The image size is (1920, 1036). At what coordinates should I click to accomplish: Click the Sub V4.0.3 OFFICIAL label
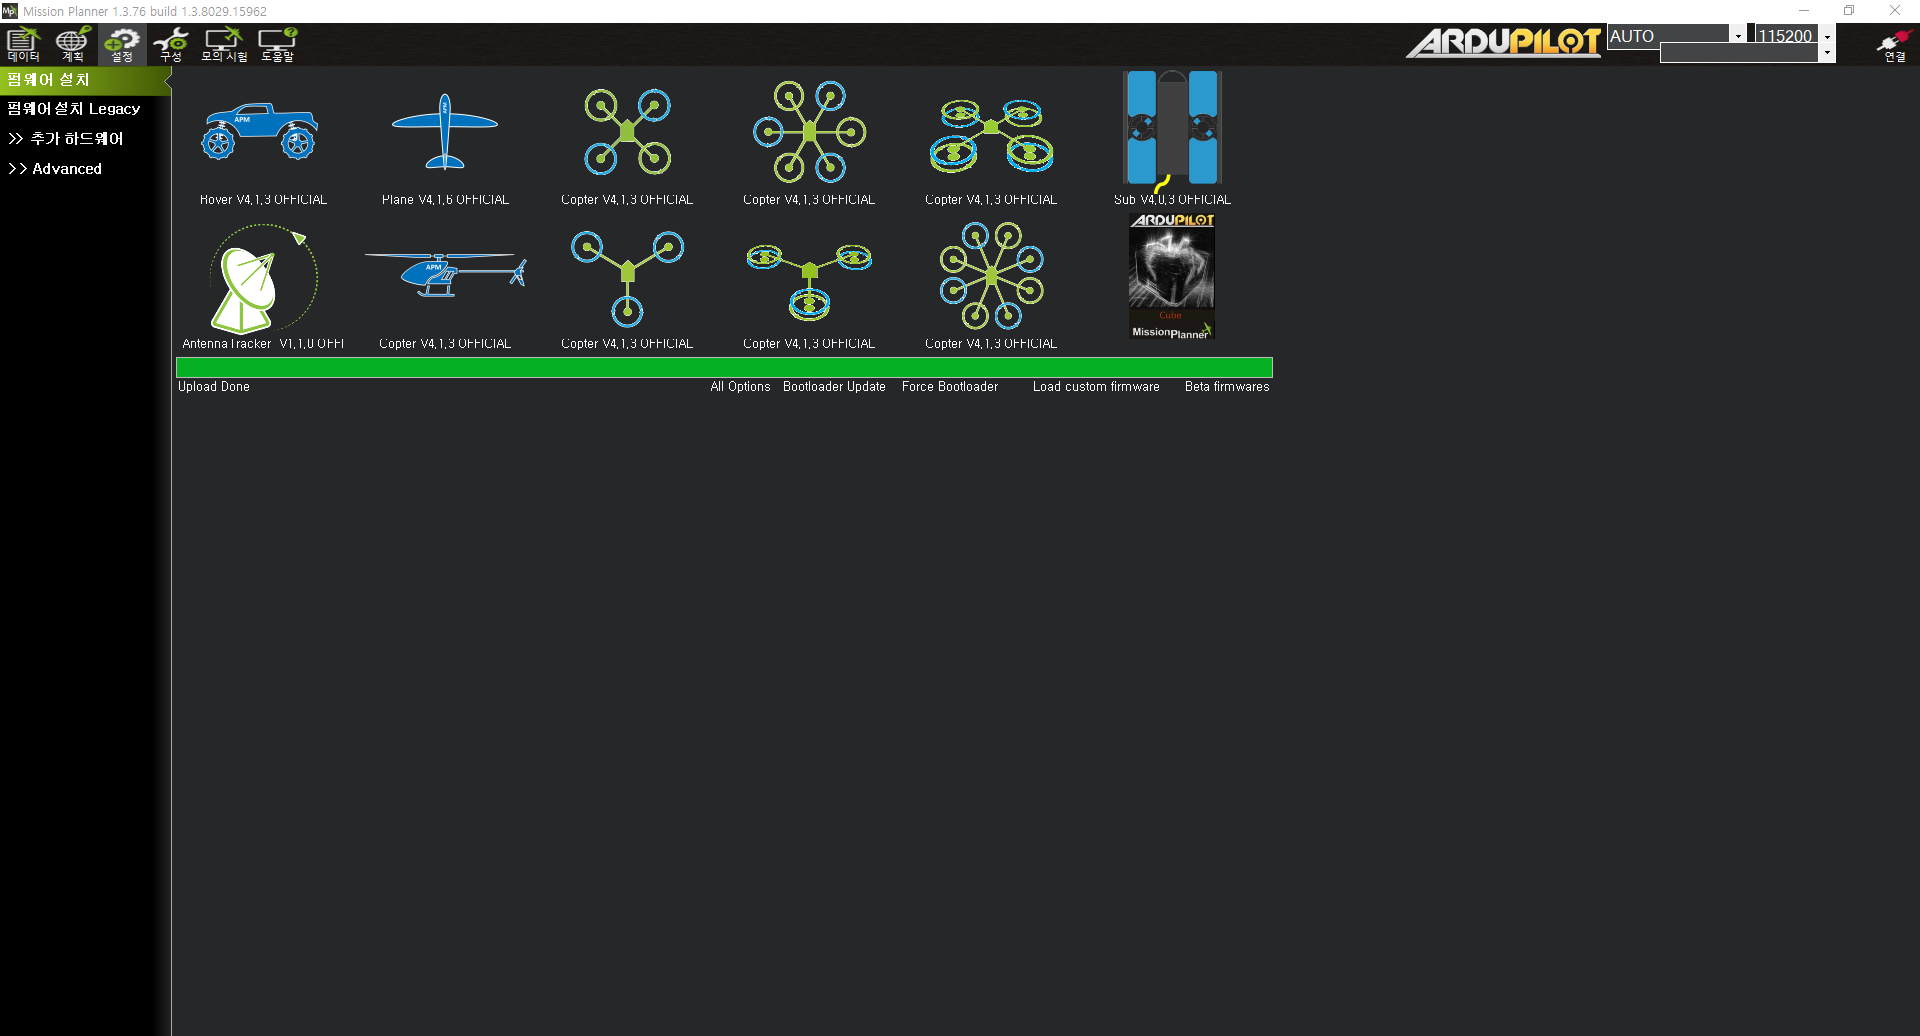tap(1172, 199)
